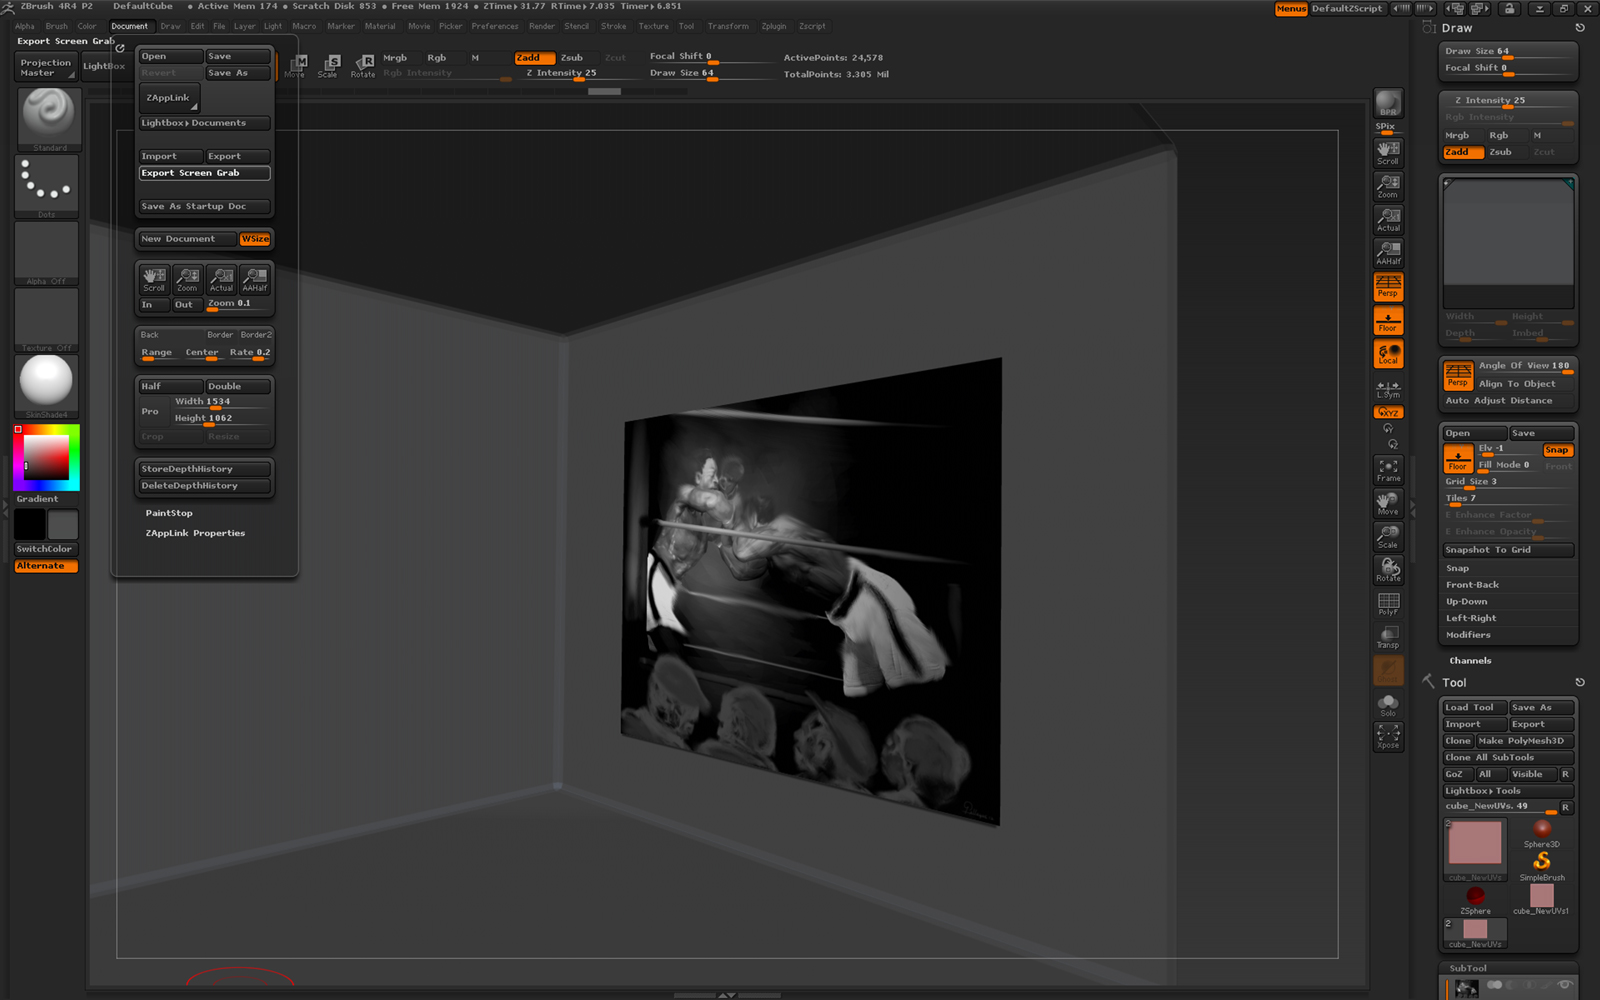Open the Brush menu
1600x1000 pixels.
(x=56, y=27)
